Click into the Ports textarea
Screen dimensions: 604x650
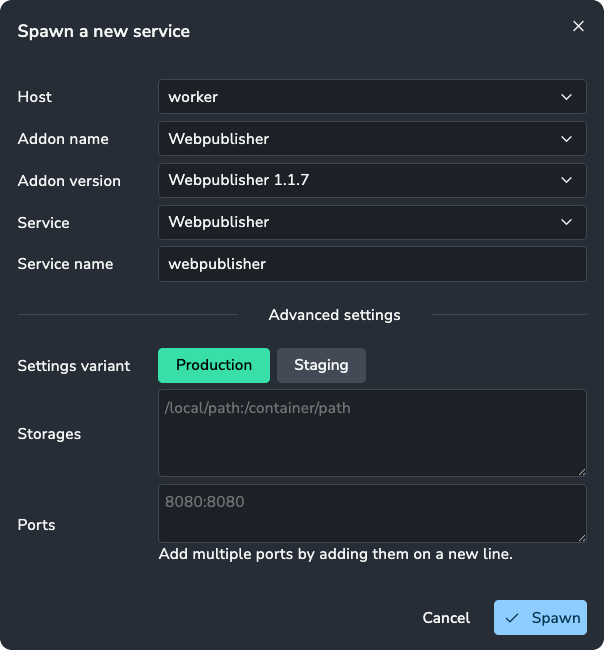(371, 514)
